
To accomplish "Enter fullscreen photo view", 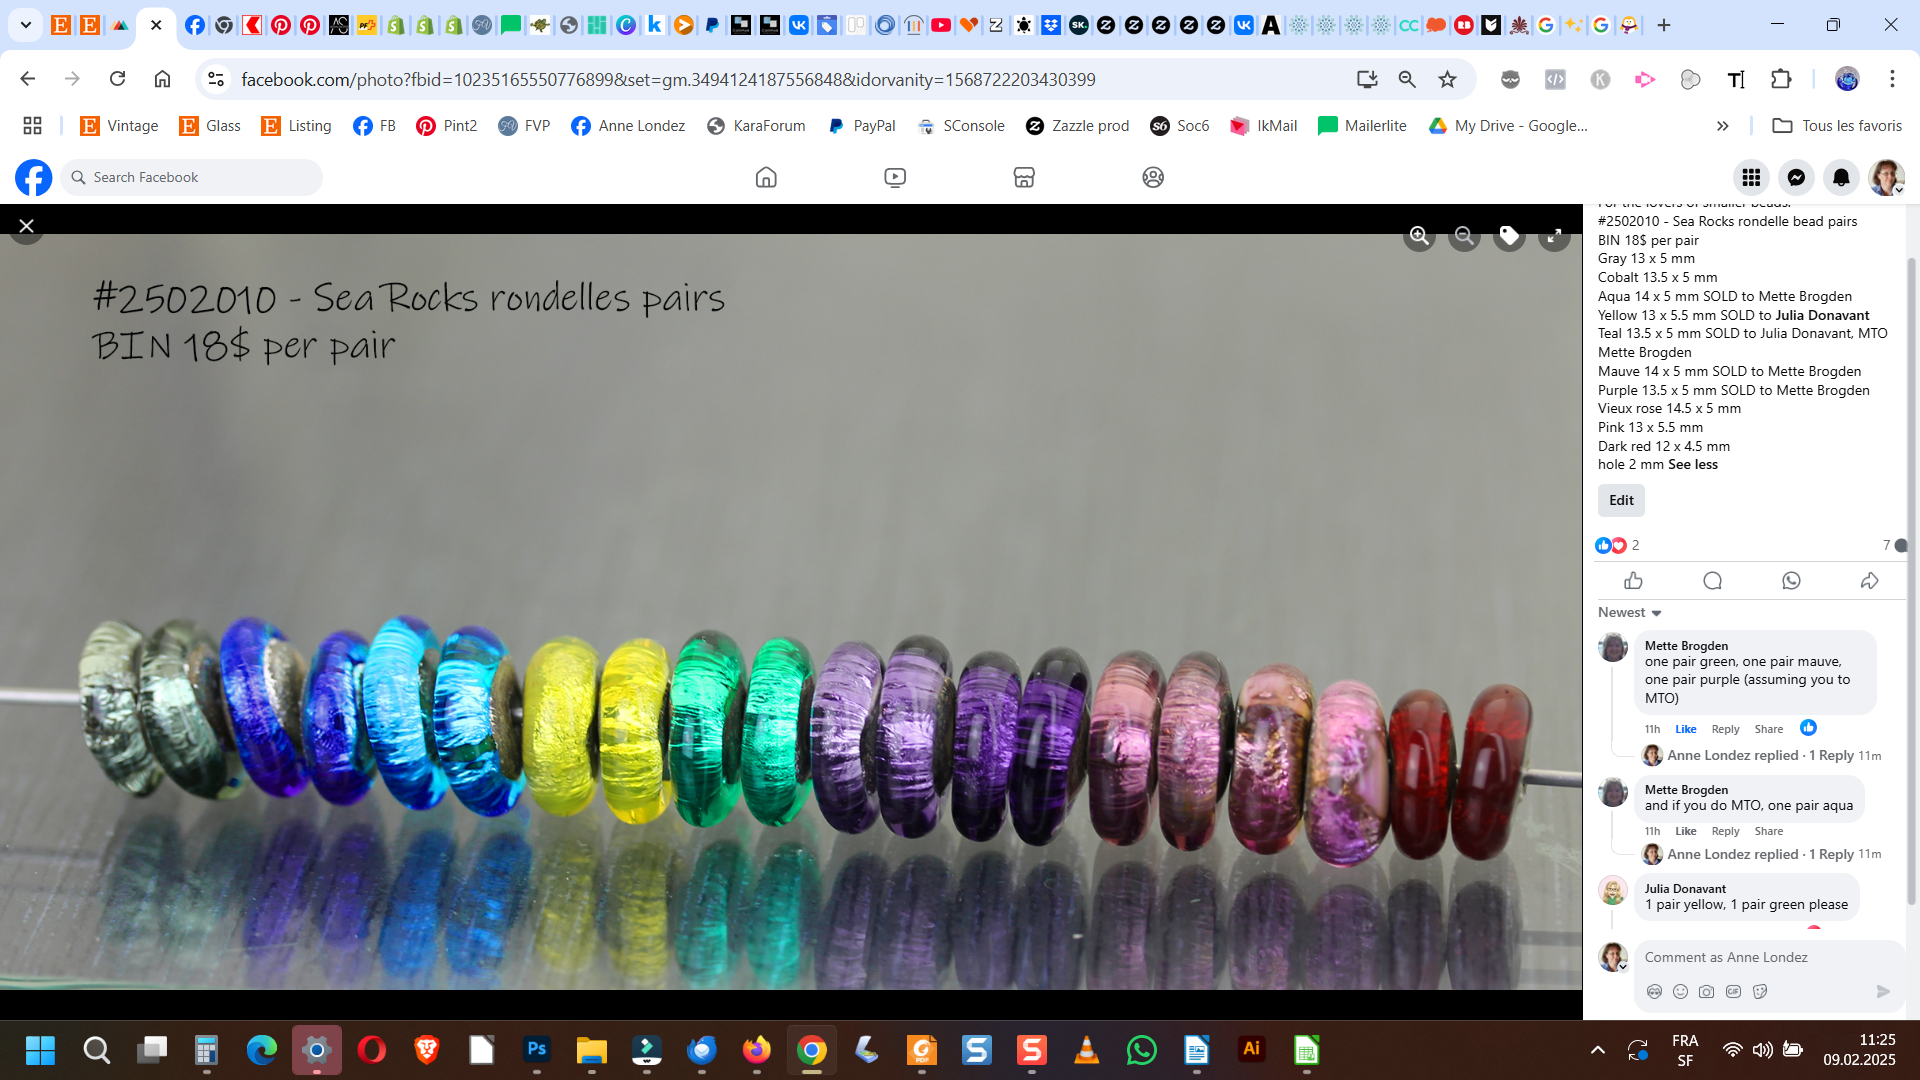I will pos(1554,236).
